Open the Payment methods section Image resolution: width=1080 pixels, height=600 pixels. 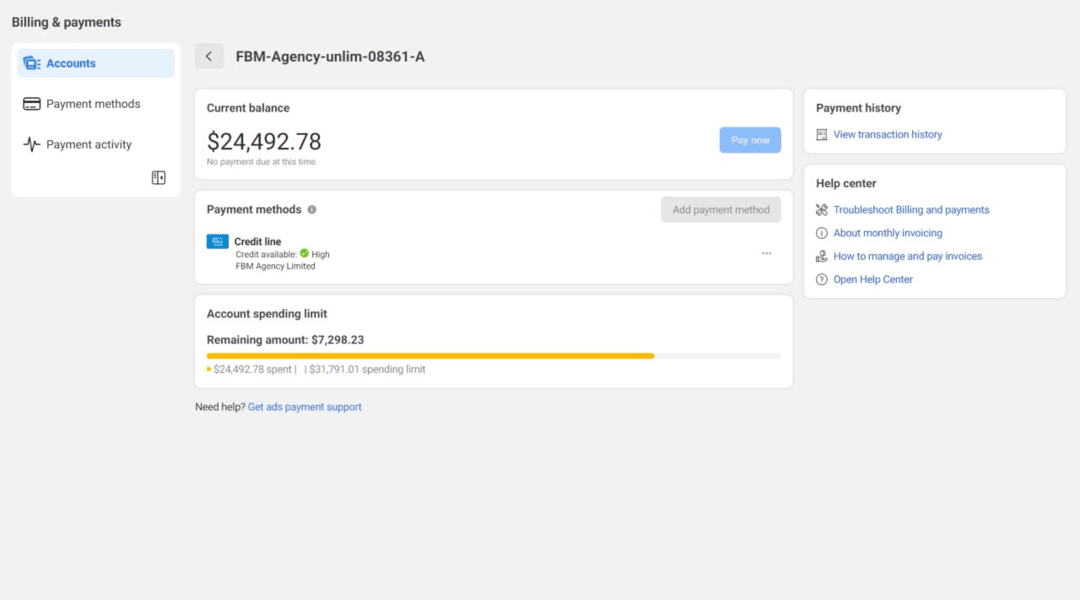[x=93, y=104]
